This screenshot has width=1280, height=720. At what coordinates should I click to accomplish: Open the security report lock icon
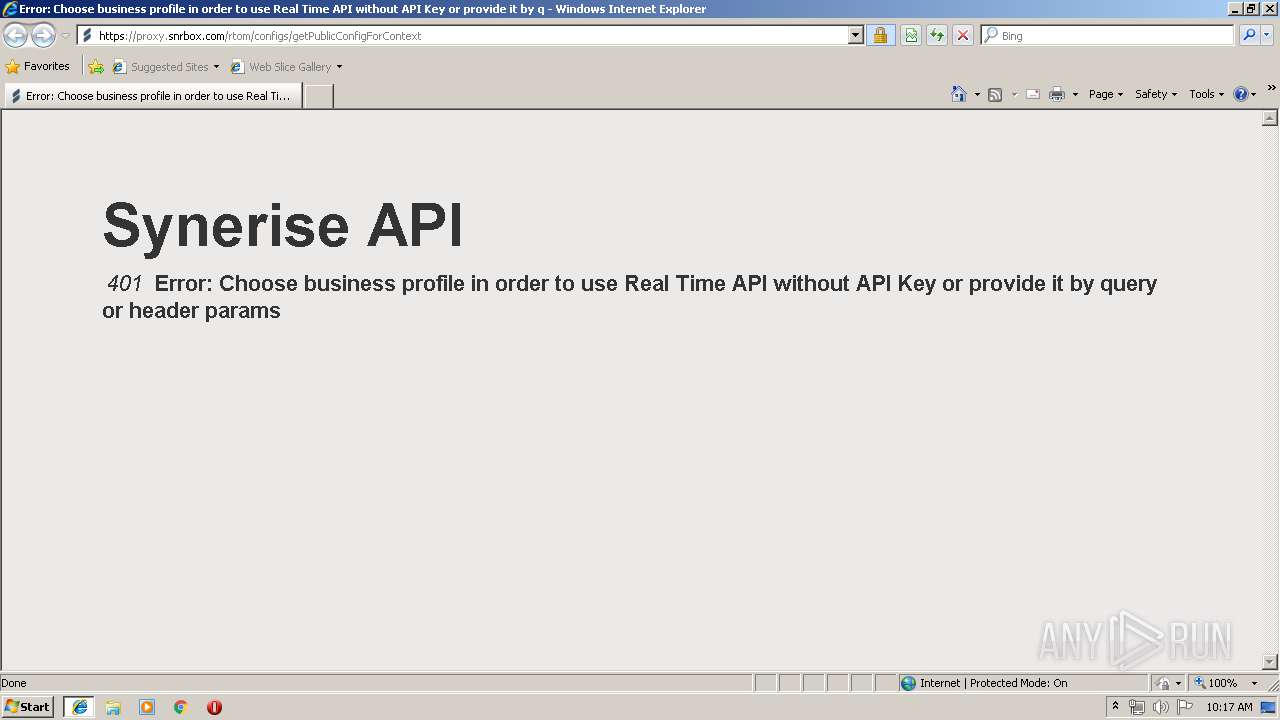pyautogui.click(x=880, y=35)
